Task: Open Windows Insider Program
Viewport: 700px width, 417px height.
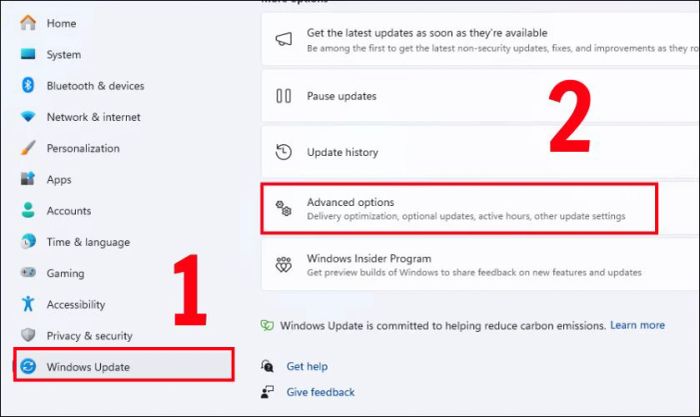Action: coord(480,265)
